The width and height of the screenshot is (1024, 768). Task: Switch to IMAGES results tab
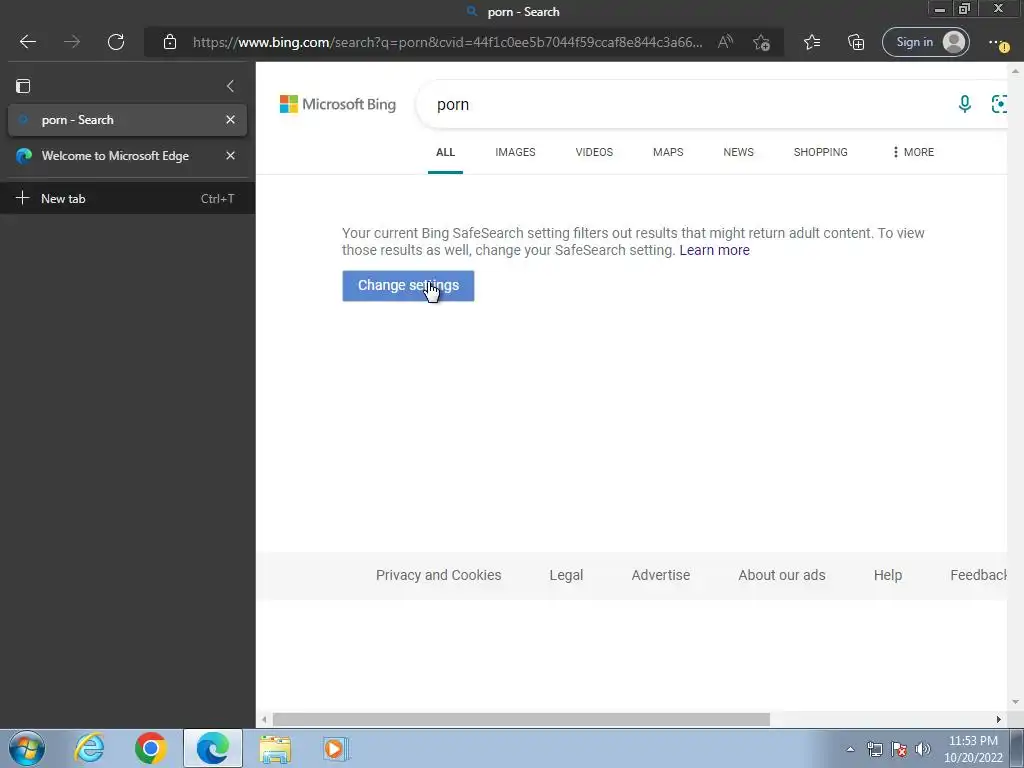pos(515,152)
